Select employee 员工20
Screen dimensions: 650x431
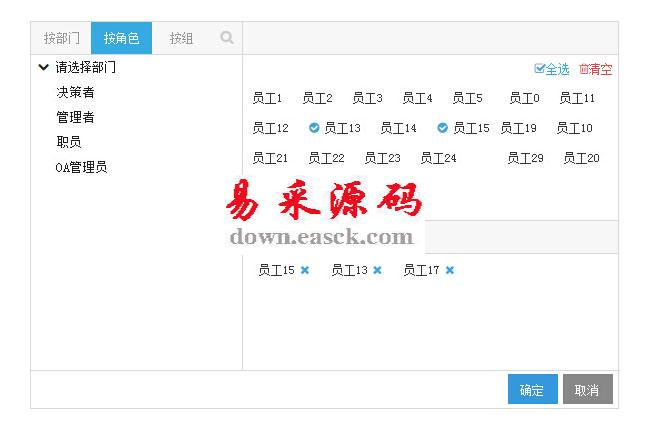(582, 158)
